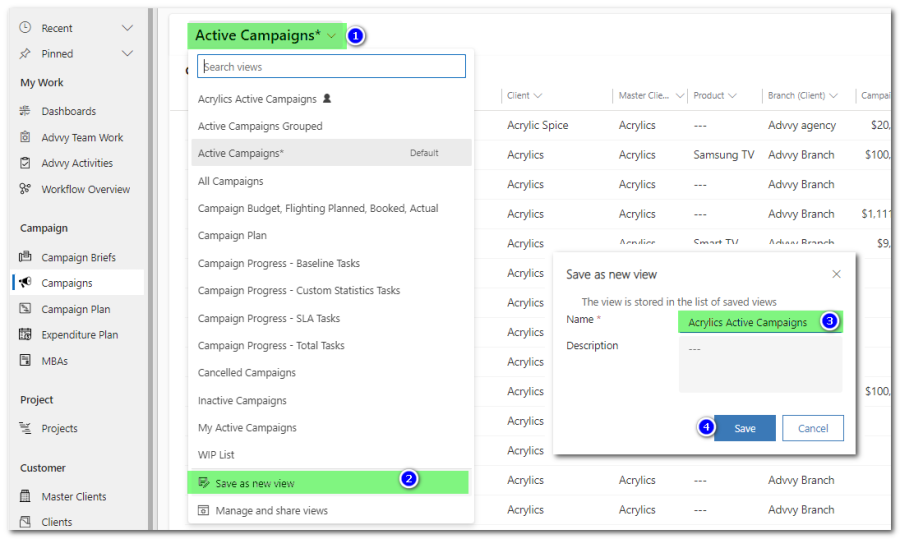The height and width of the screenshot is (539, 900).
Task: Close the Save as new view dialog
Action: pos(836,274)
